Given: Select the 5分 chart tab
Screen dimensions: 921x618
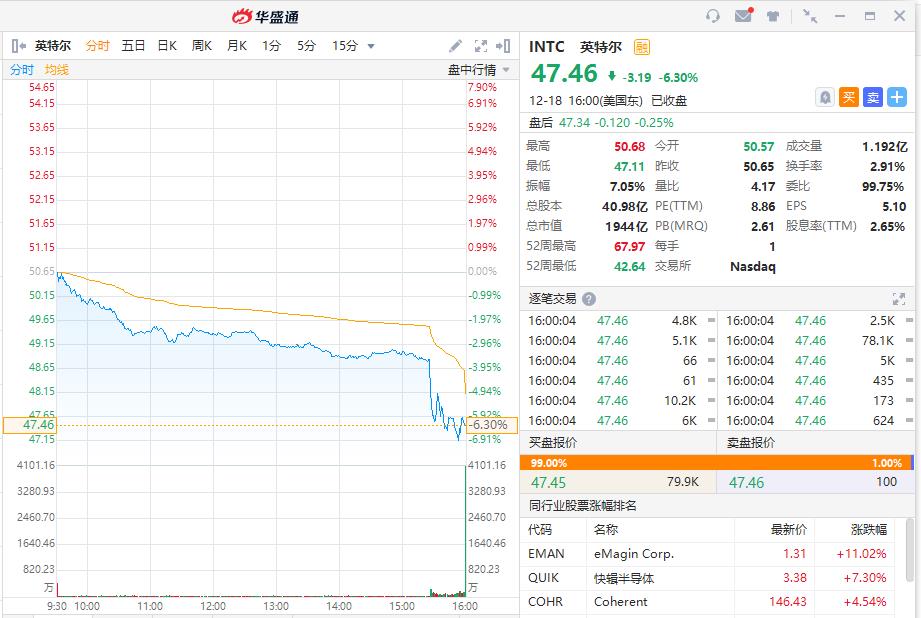Looking at the screenshot, I should click(x=306, y=46).
